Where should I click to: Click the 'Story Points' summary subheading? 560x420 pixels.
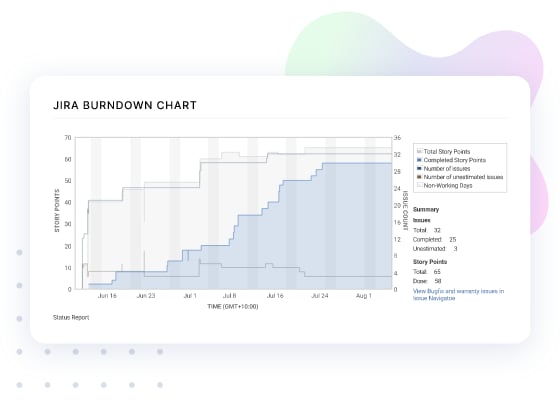tap(430, 262)
